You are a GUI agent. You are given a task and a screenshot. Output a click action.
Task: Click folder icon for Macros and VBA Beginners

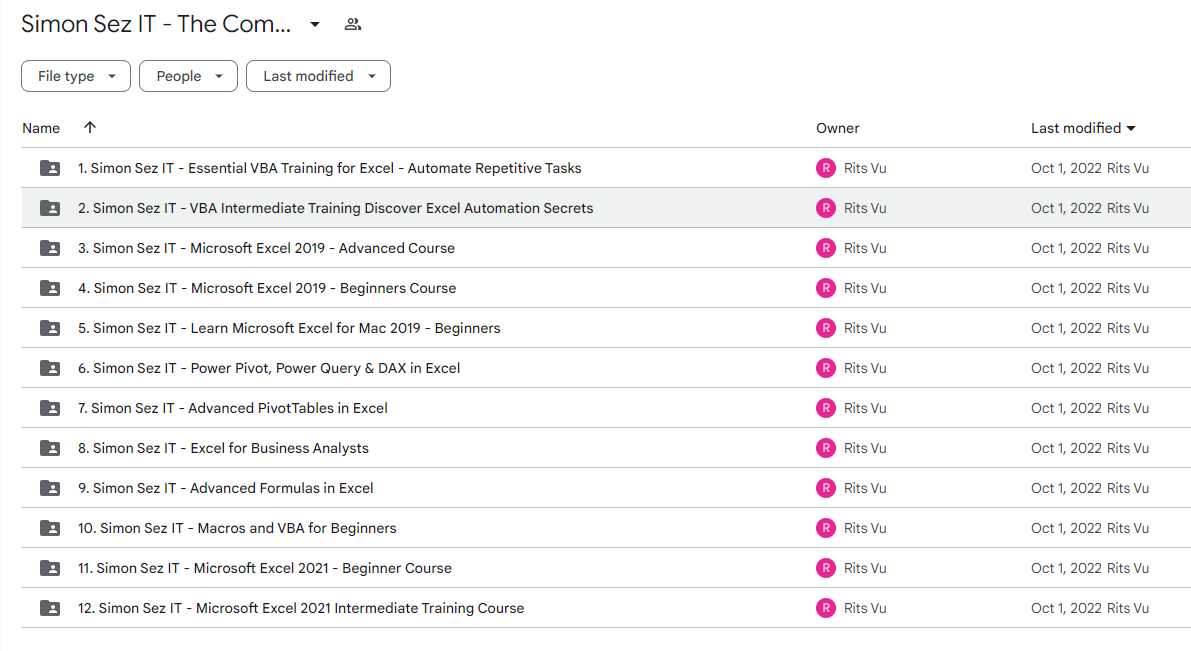(50, 528)
